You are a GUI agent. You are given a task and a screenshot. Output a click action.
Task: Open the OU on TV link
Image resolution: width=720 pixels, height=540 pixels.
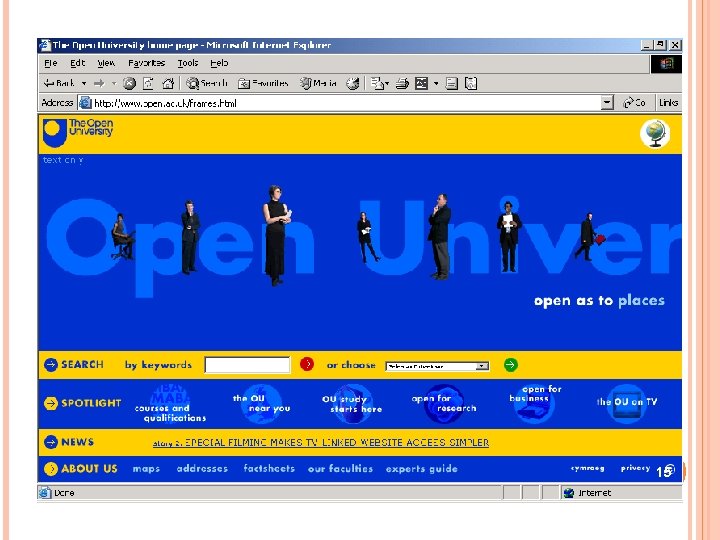coord(627,402)
